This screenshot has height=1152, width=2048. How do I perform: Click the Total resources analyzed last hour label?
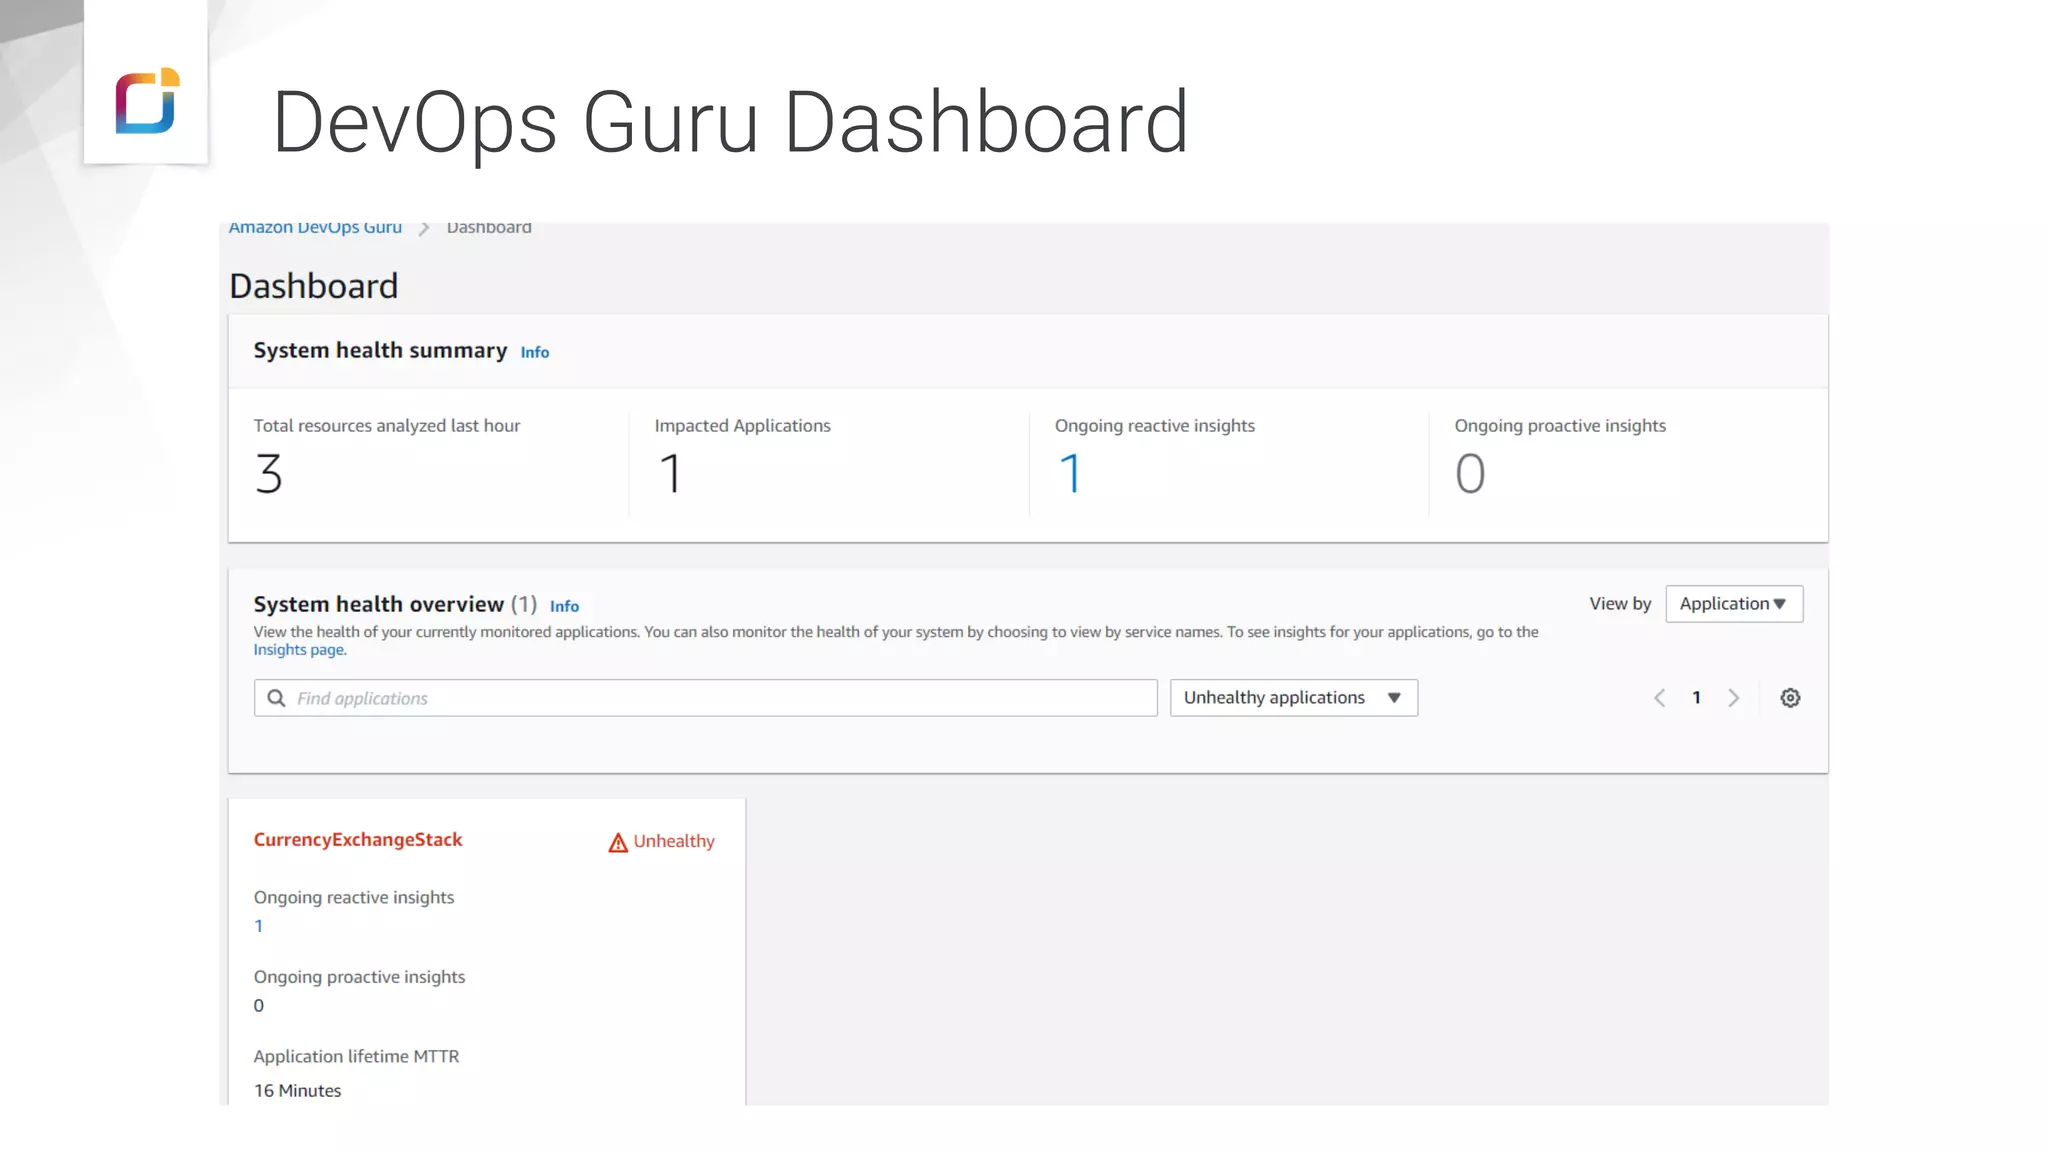coord(386,426)
